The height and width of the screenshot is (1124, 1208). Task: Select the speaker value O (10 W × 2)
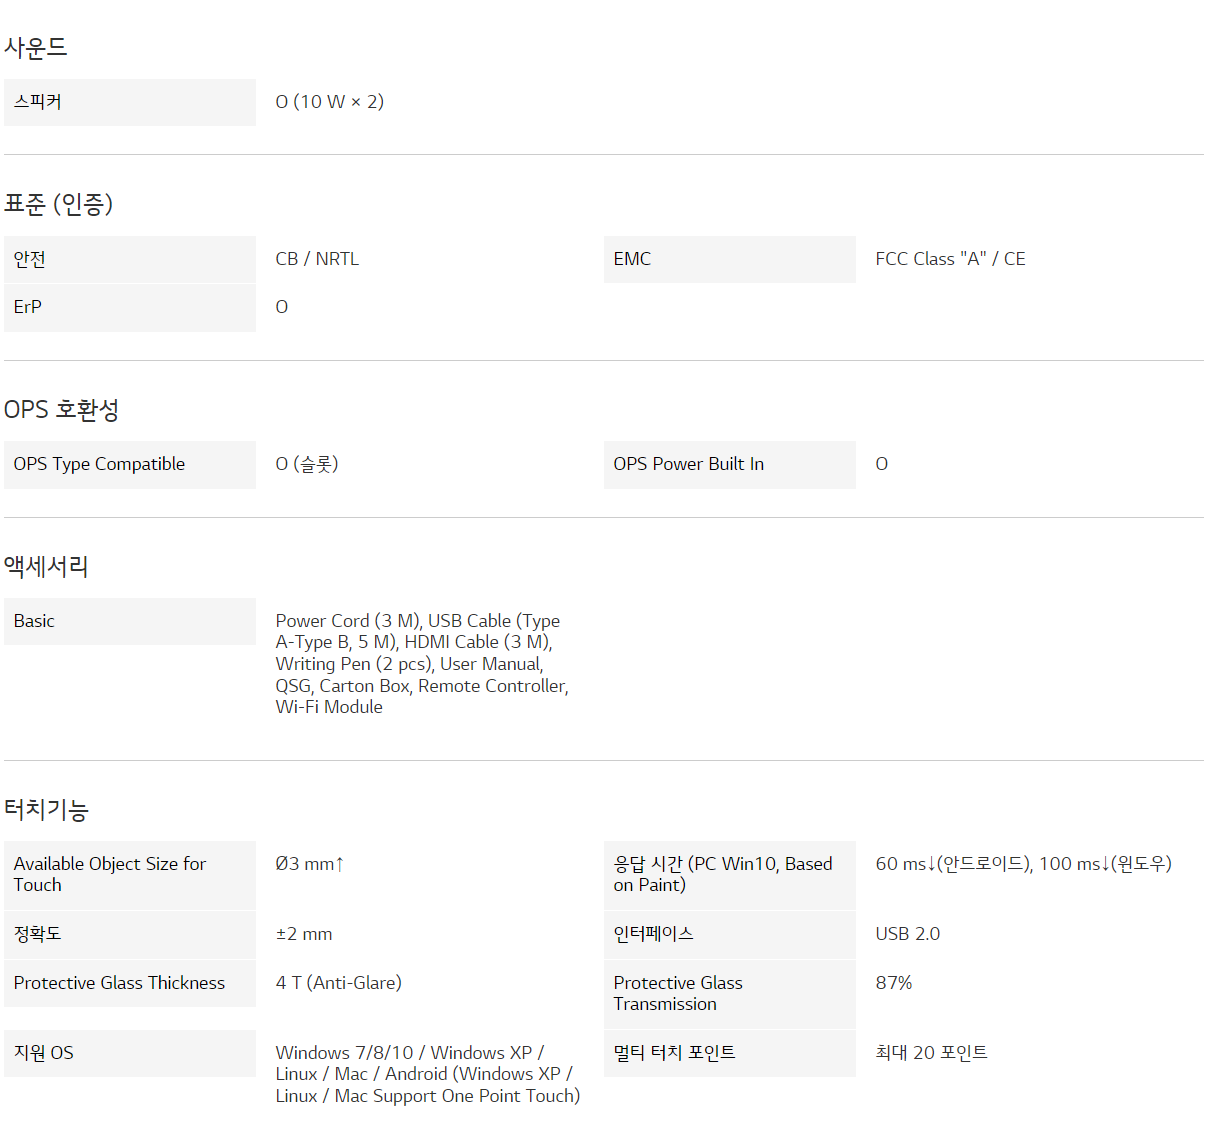tap(329, 102)
